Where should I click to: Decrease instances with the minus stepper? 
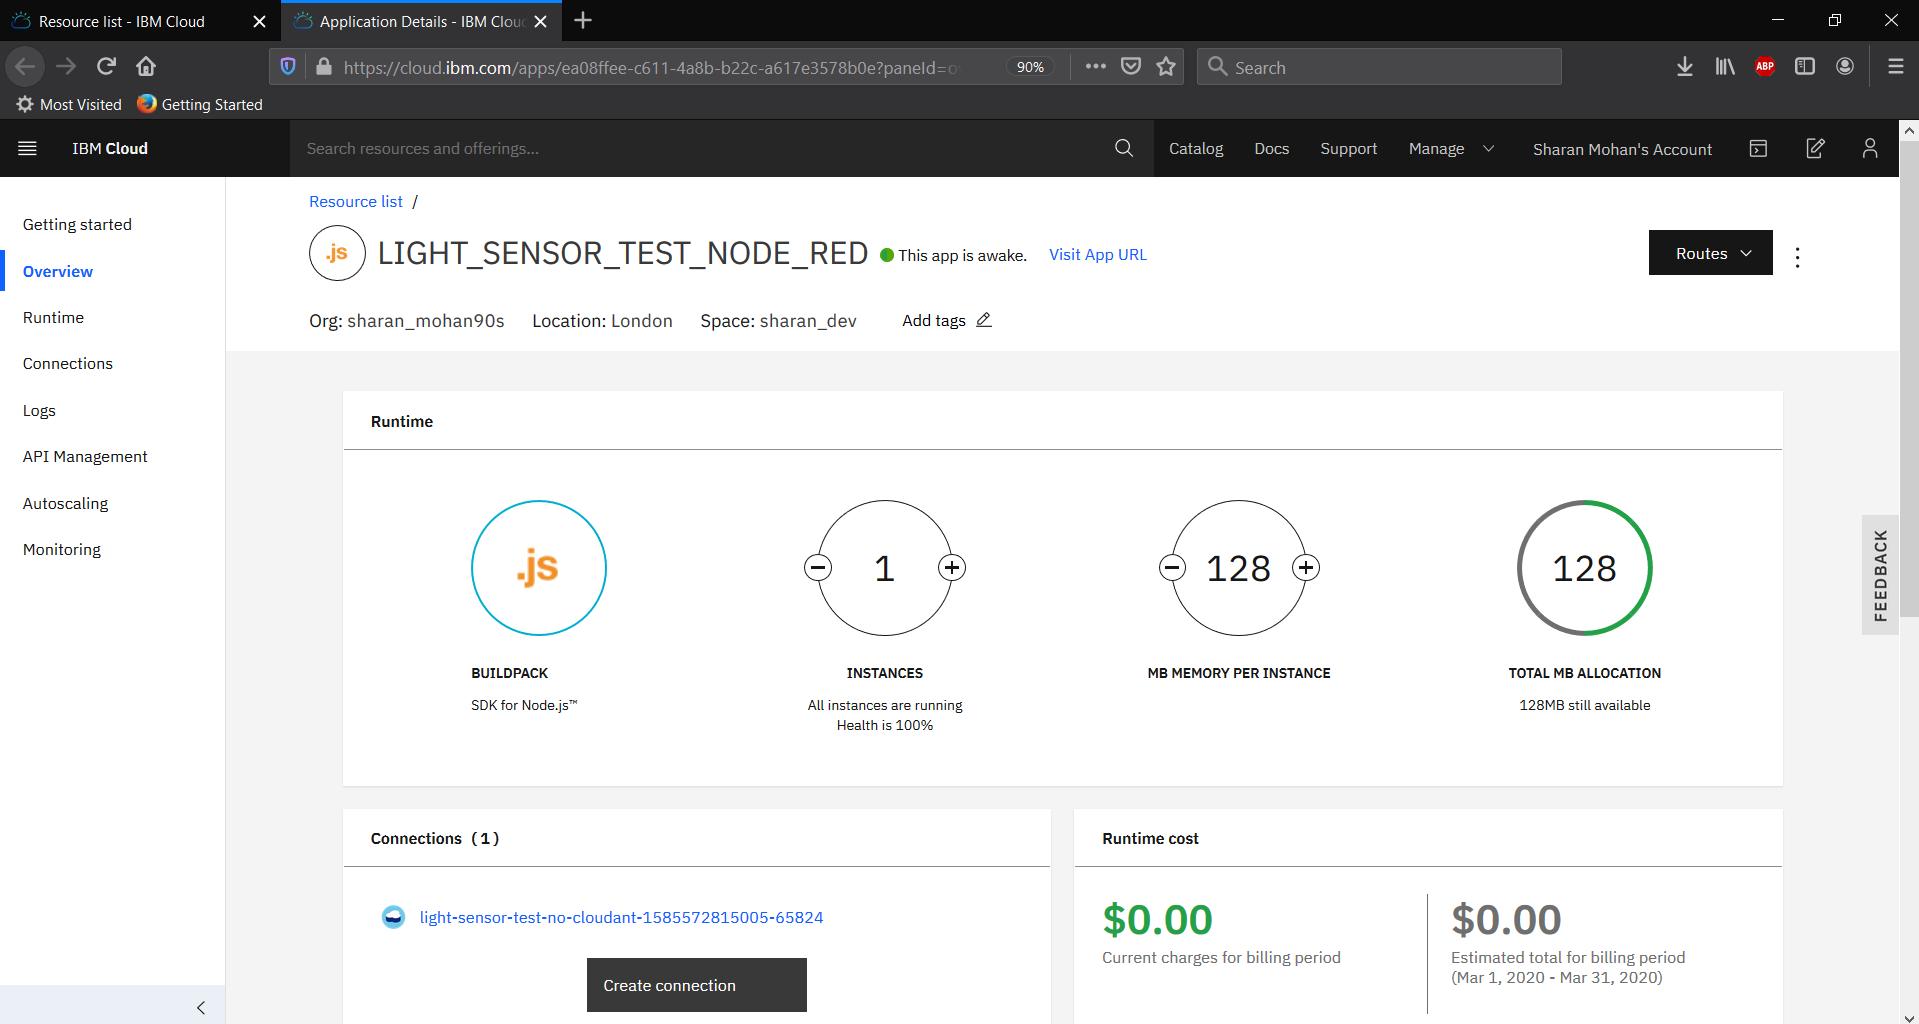818,567
